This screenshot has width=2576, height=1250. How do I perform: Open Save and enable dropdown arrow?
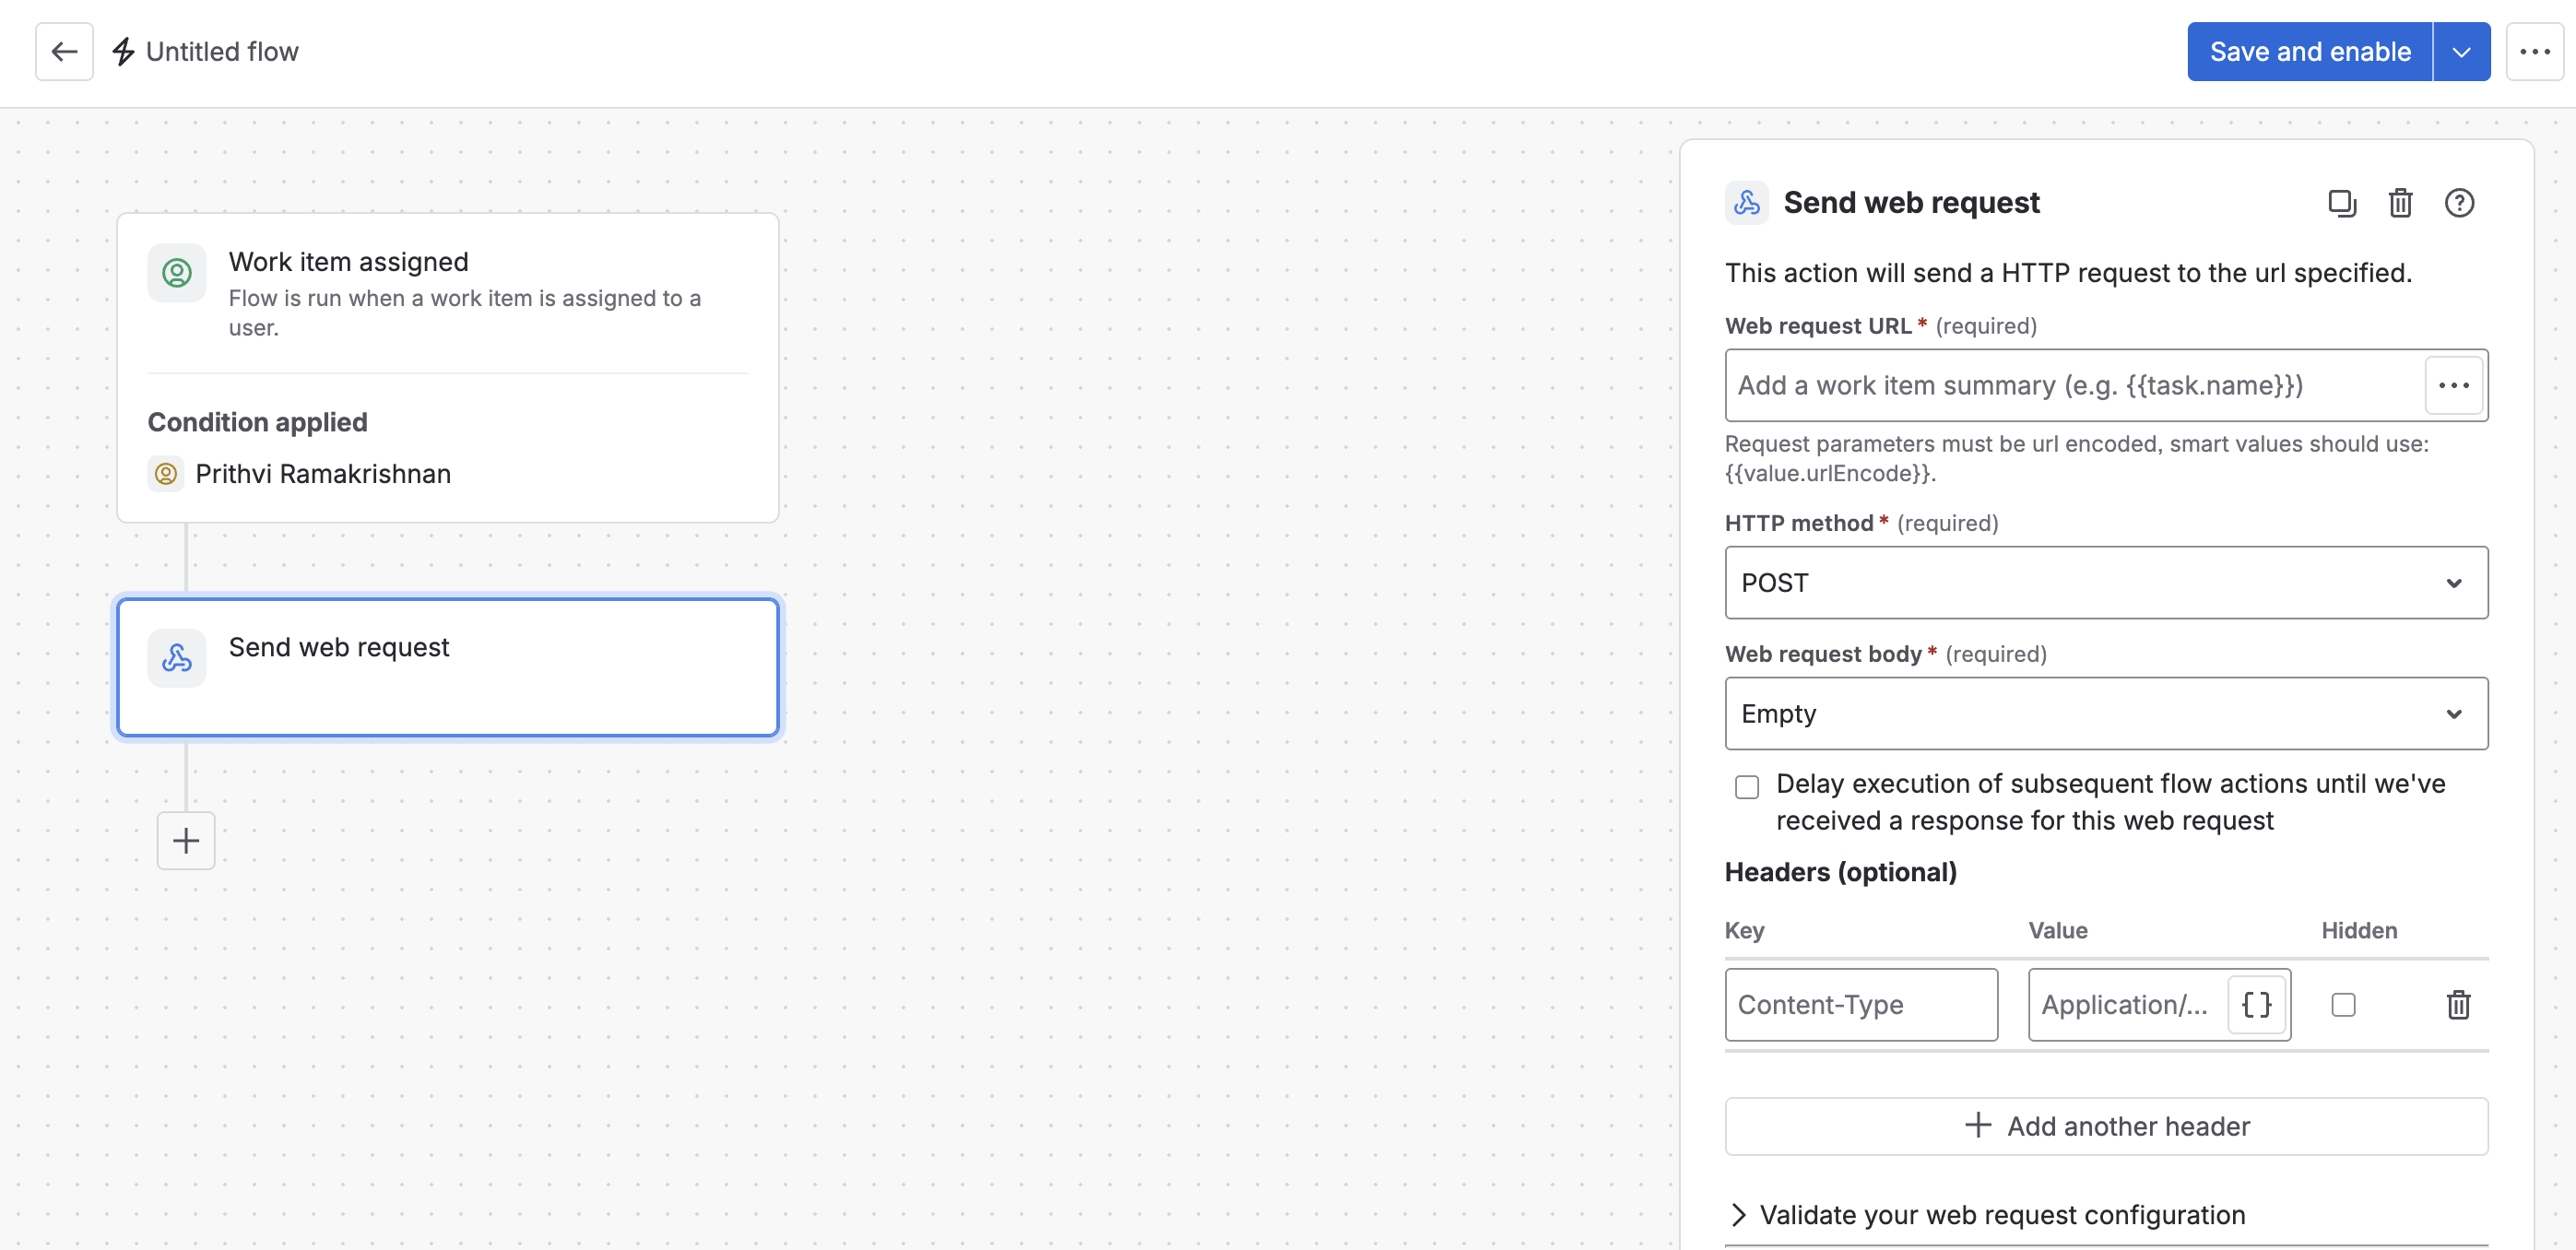2461,52
